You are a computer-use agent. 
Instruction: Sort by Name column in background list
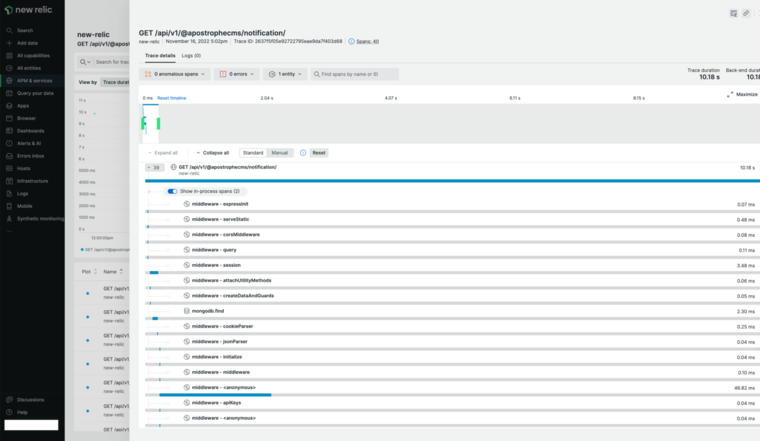113,272
